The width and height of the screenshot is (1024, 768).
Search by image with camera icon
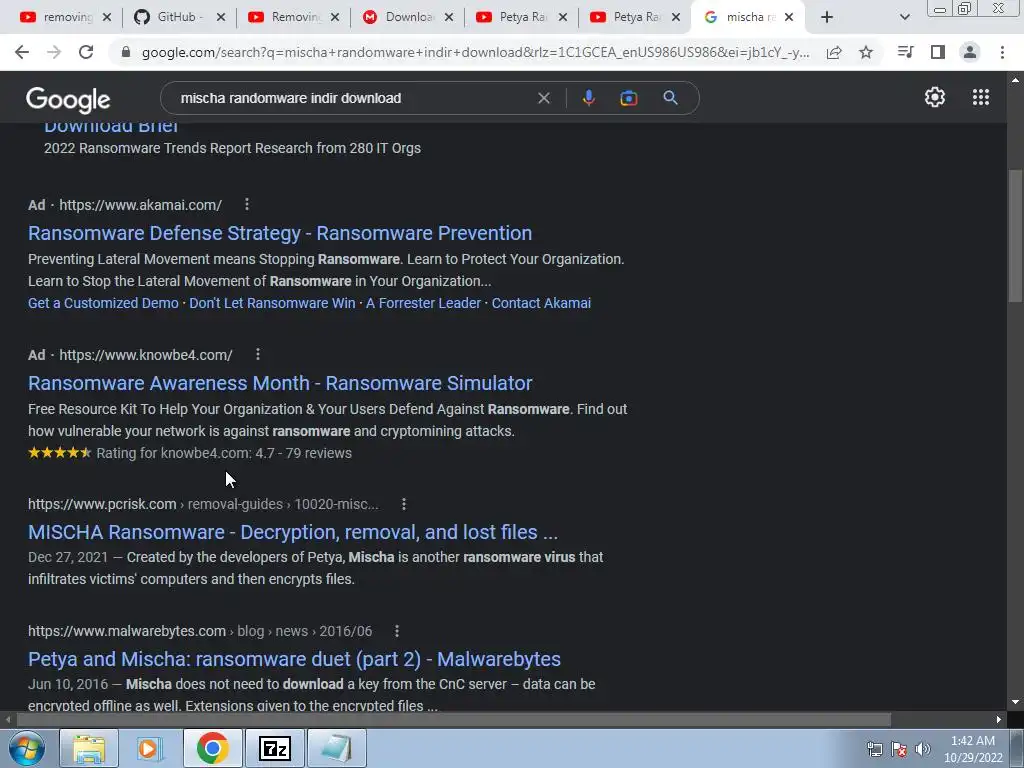(x=628, y=98)
